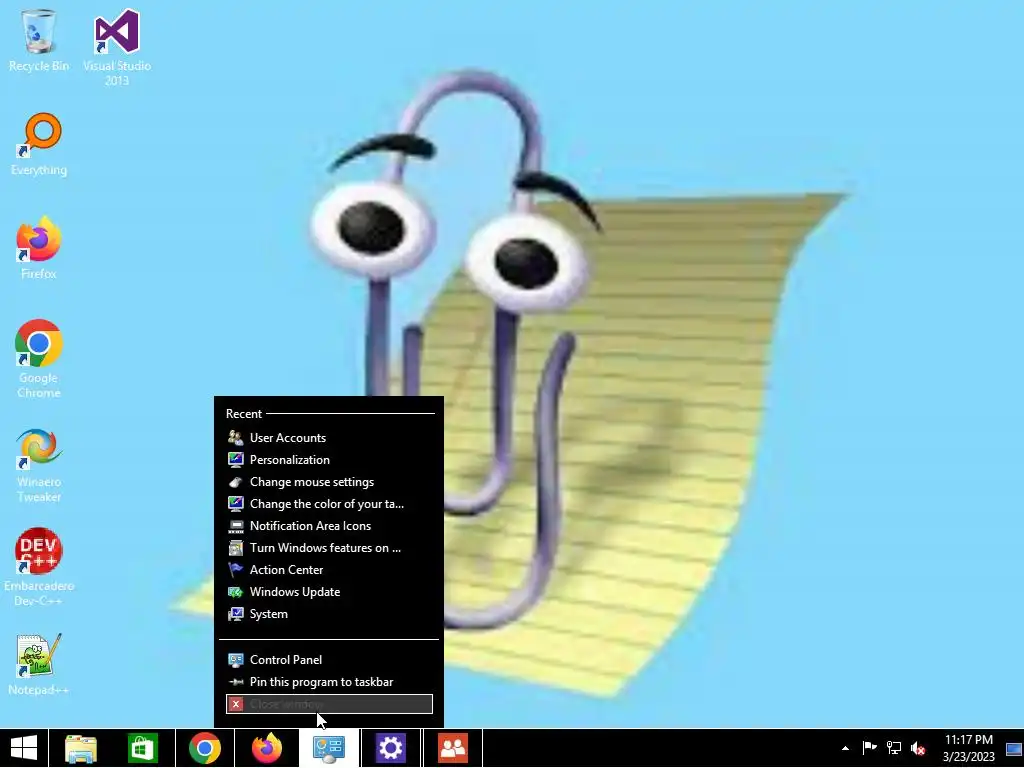Show hidden system tray icons
1024x768 pixels.
pyautogui.click(x=845, y=748)
